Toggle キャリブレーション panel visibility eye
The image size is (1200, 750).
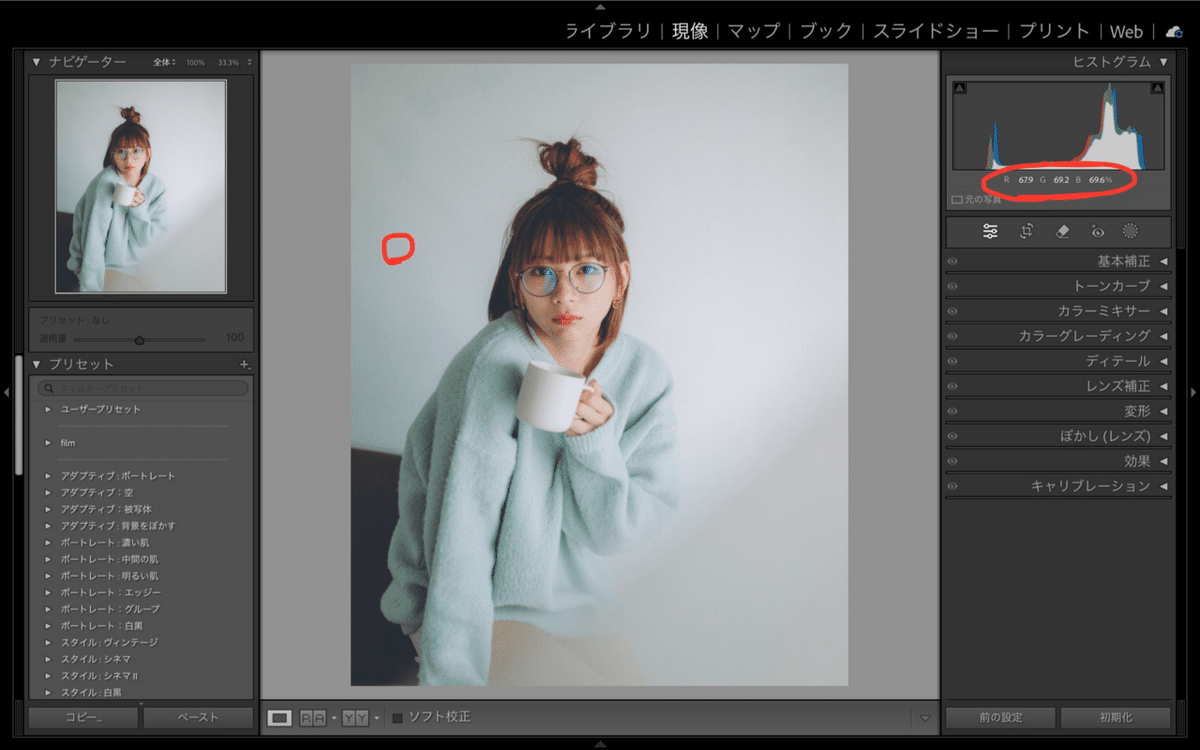pos(952,486)
